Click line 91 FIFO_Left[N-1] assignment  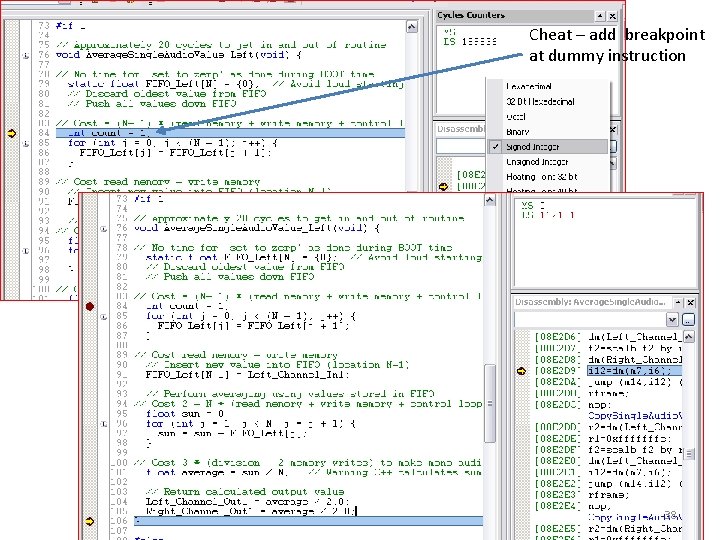pyautogui.click(x=248, y=375)
